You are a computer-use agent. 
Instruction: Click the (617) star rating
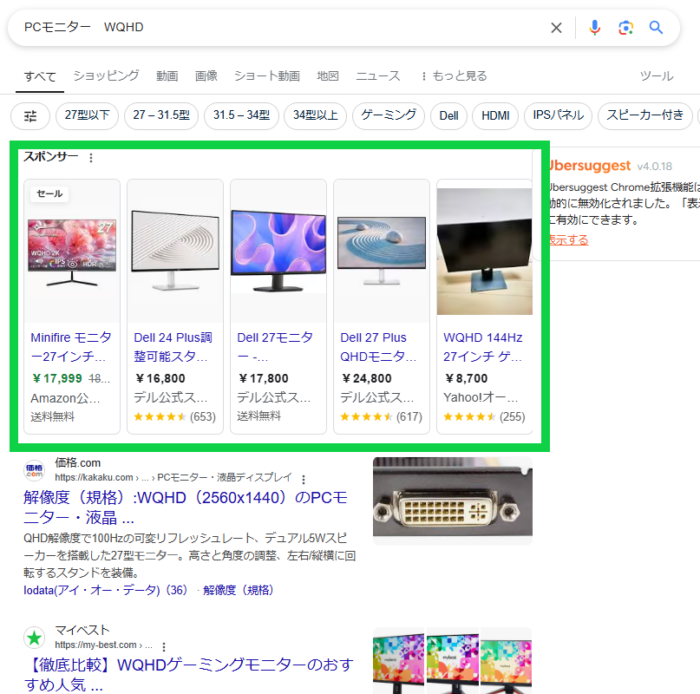tap(381, 417)
